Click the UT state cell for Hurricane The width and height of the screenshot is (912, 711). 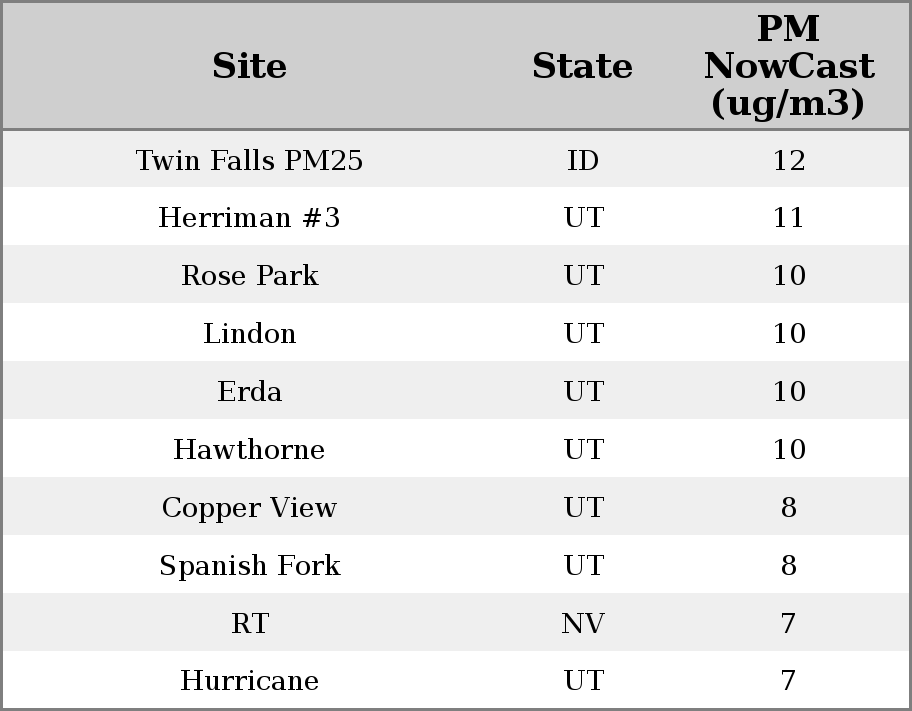(x=583, y=681)
